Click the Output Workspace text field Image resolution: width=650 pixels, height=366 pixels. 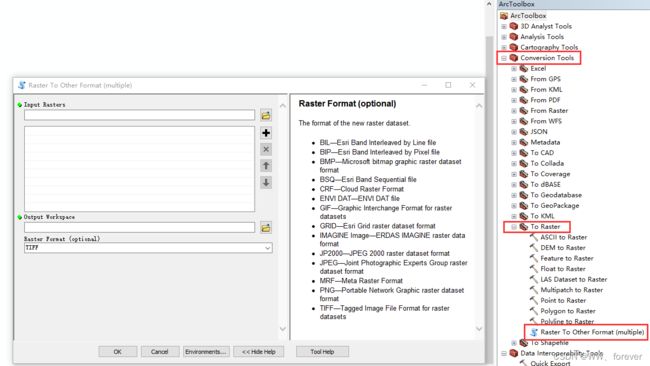[x=139, y=228]
